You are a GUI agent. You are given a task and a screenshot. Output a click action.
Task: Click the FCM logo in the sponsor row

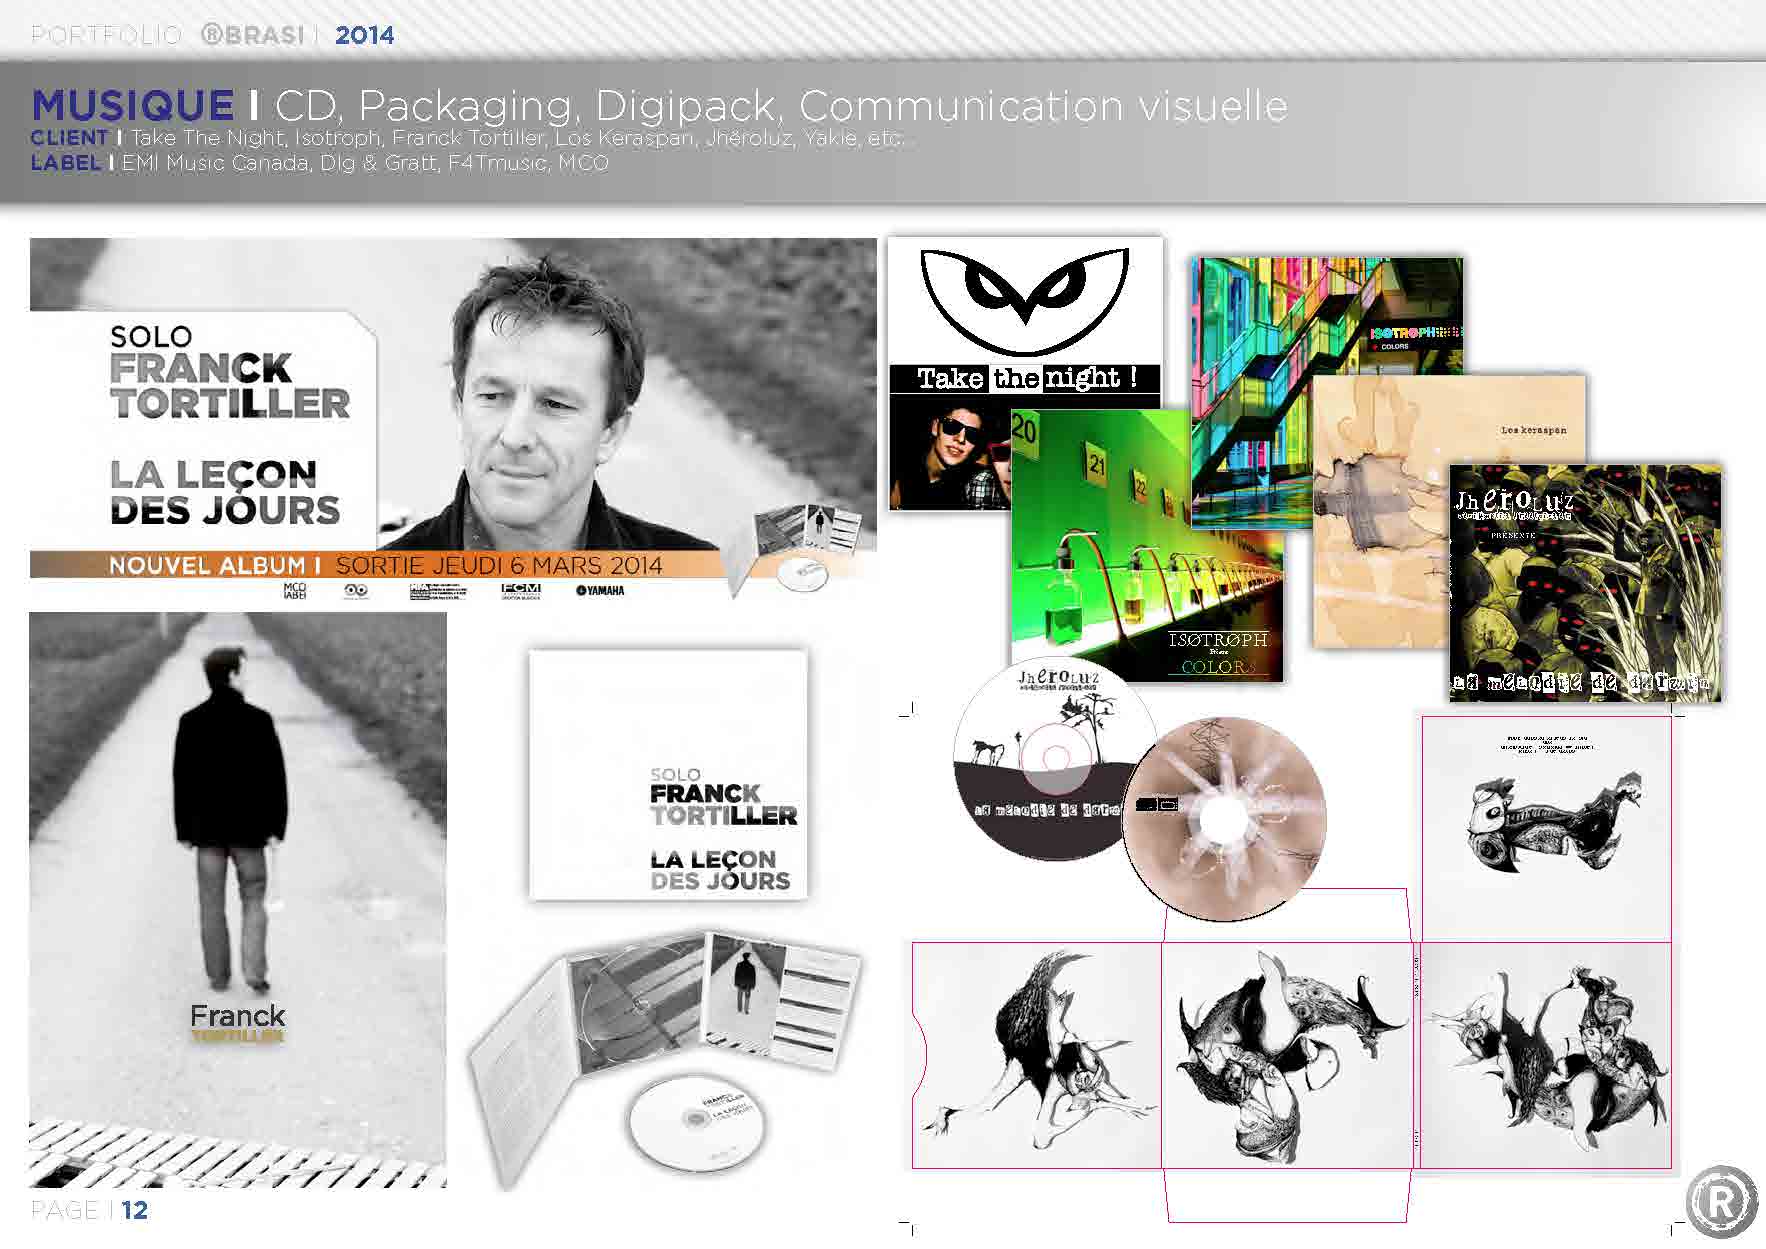(520, 590)
